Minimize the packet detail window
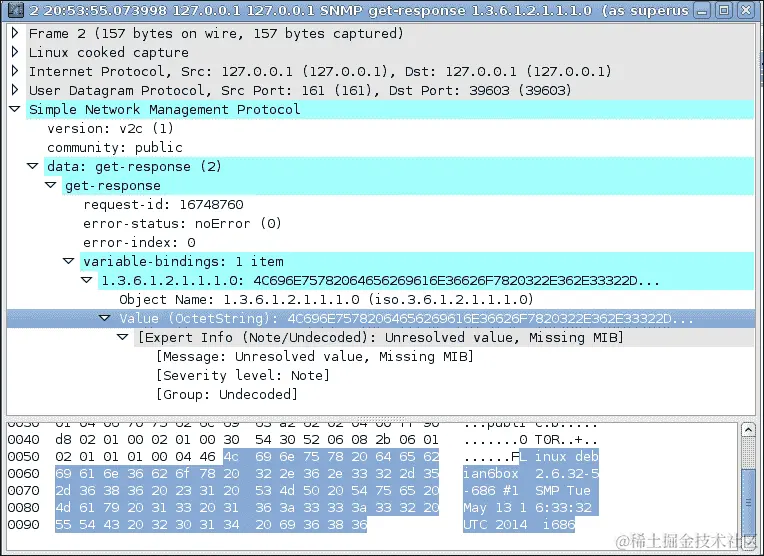The height and width of the screenshot is (556, 764). point(702,10)
